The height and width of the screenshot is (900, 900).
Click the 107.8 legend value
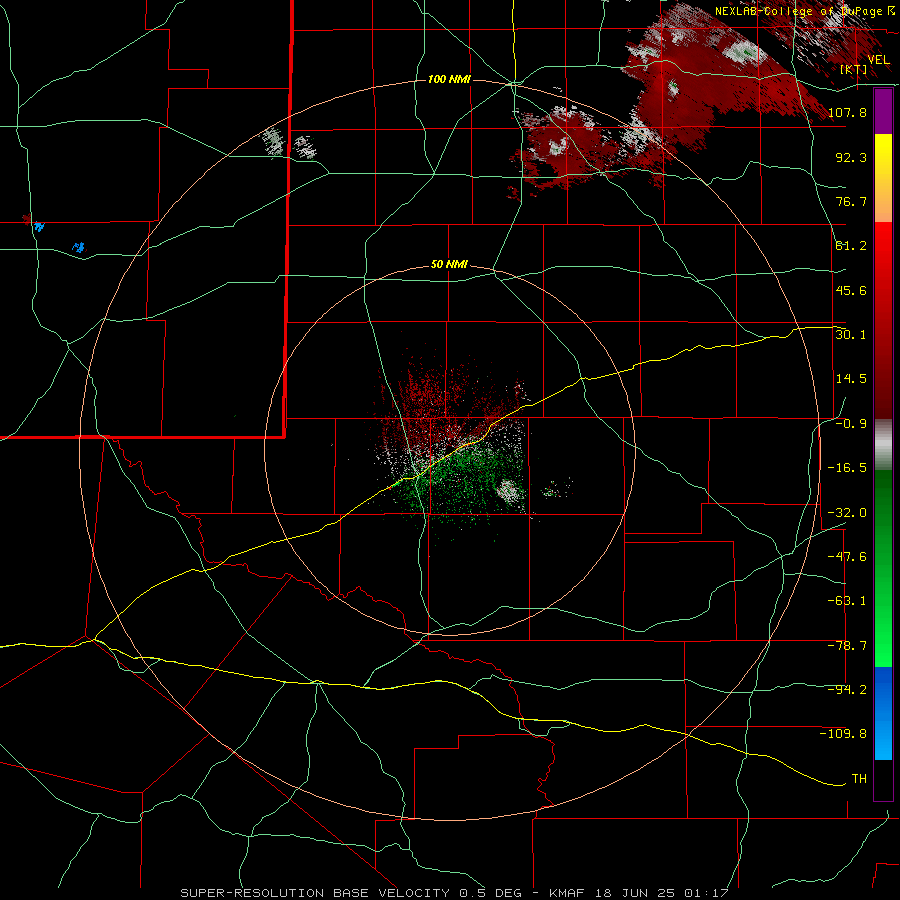pyautogui.click(x=847, y=112)
